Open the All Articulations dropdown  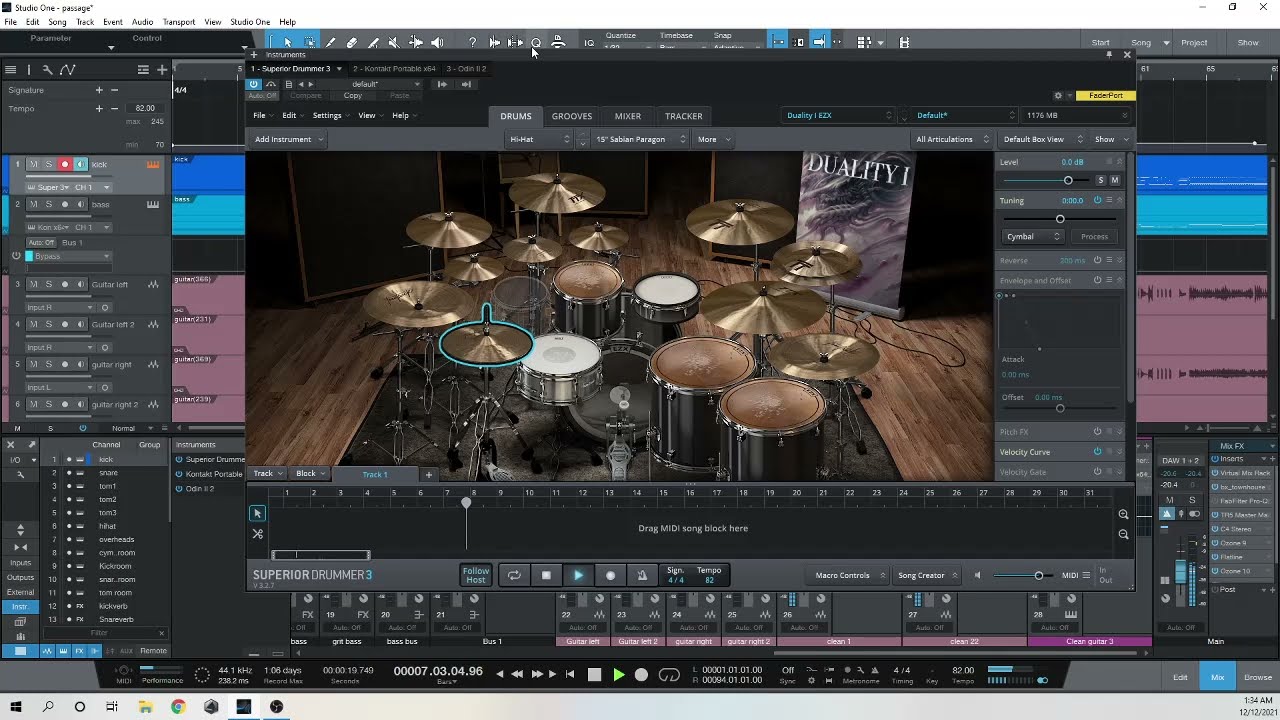pyautogui.click(x=952, y=139)
